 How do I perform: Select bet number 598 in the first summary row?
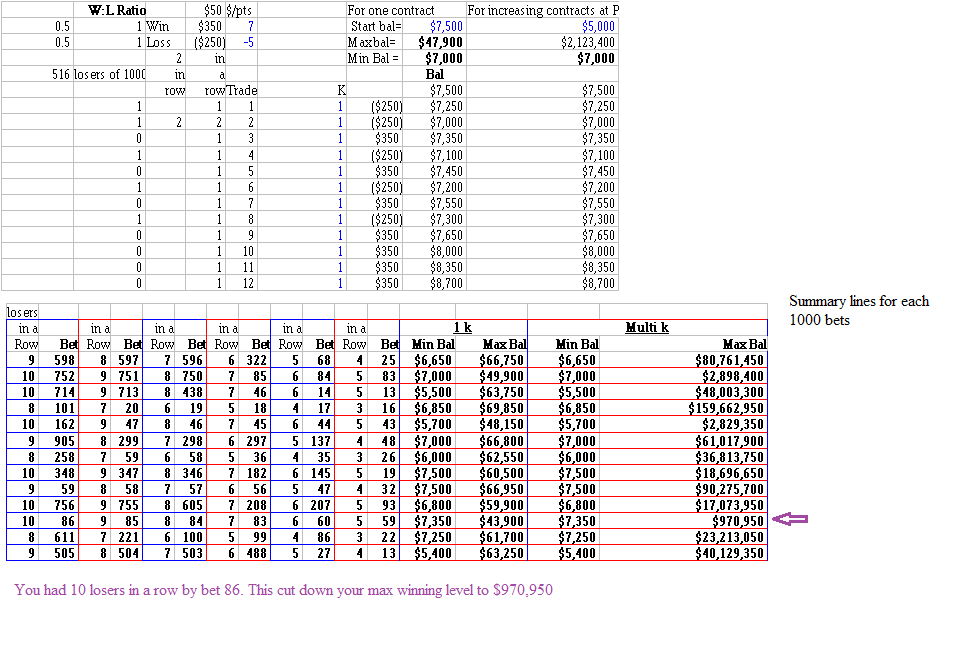[x=59, y=360]
